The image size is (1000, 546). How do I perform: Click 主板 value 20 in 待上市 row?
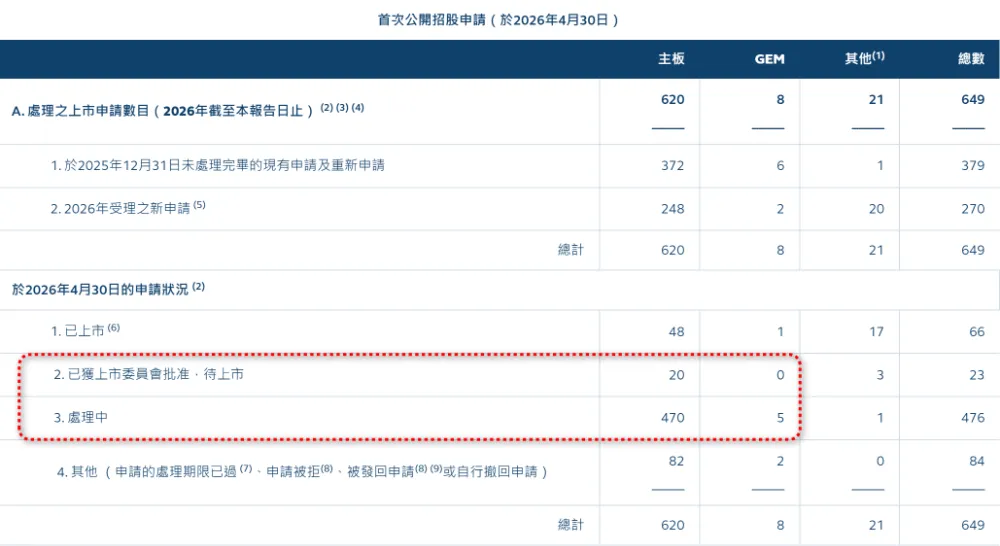coord(677,375)
